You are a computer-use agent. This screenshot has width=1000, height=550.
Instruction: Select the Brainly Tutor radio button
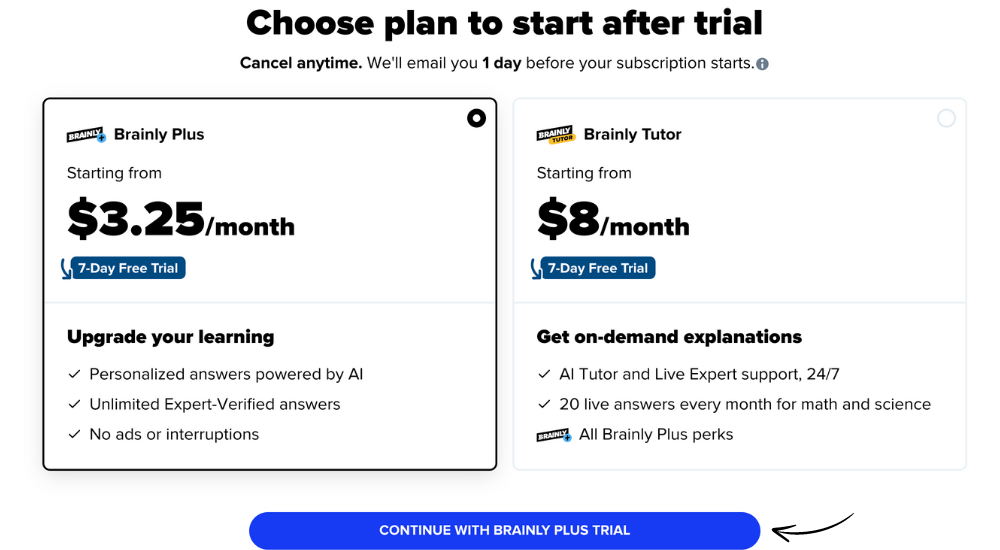(x=946, y=118)
